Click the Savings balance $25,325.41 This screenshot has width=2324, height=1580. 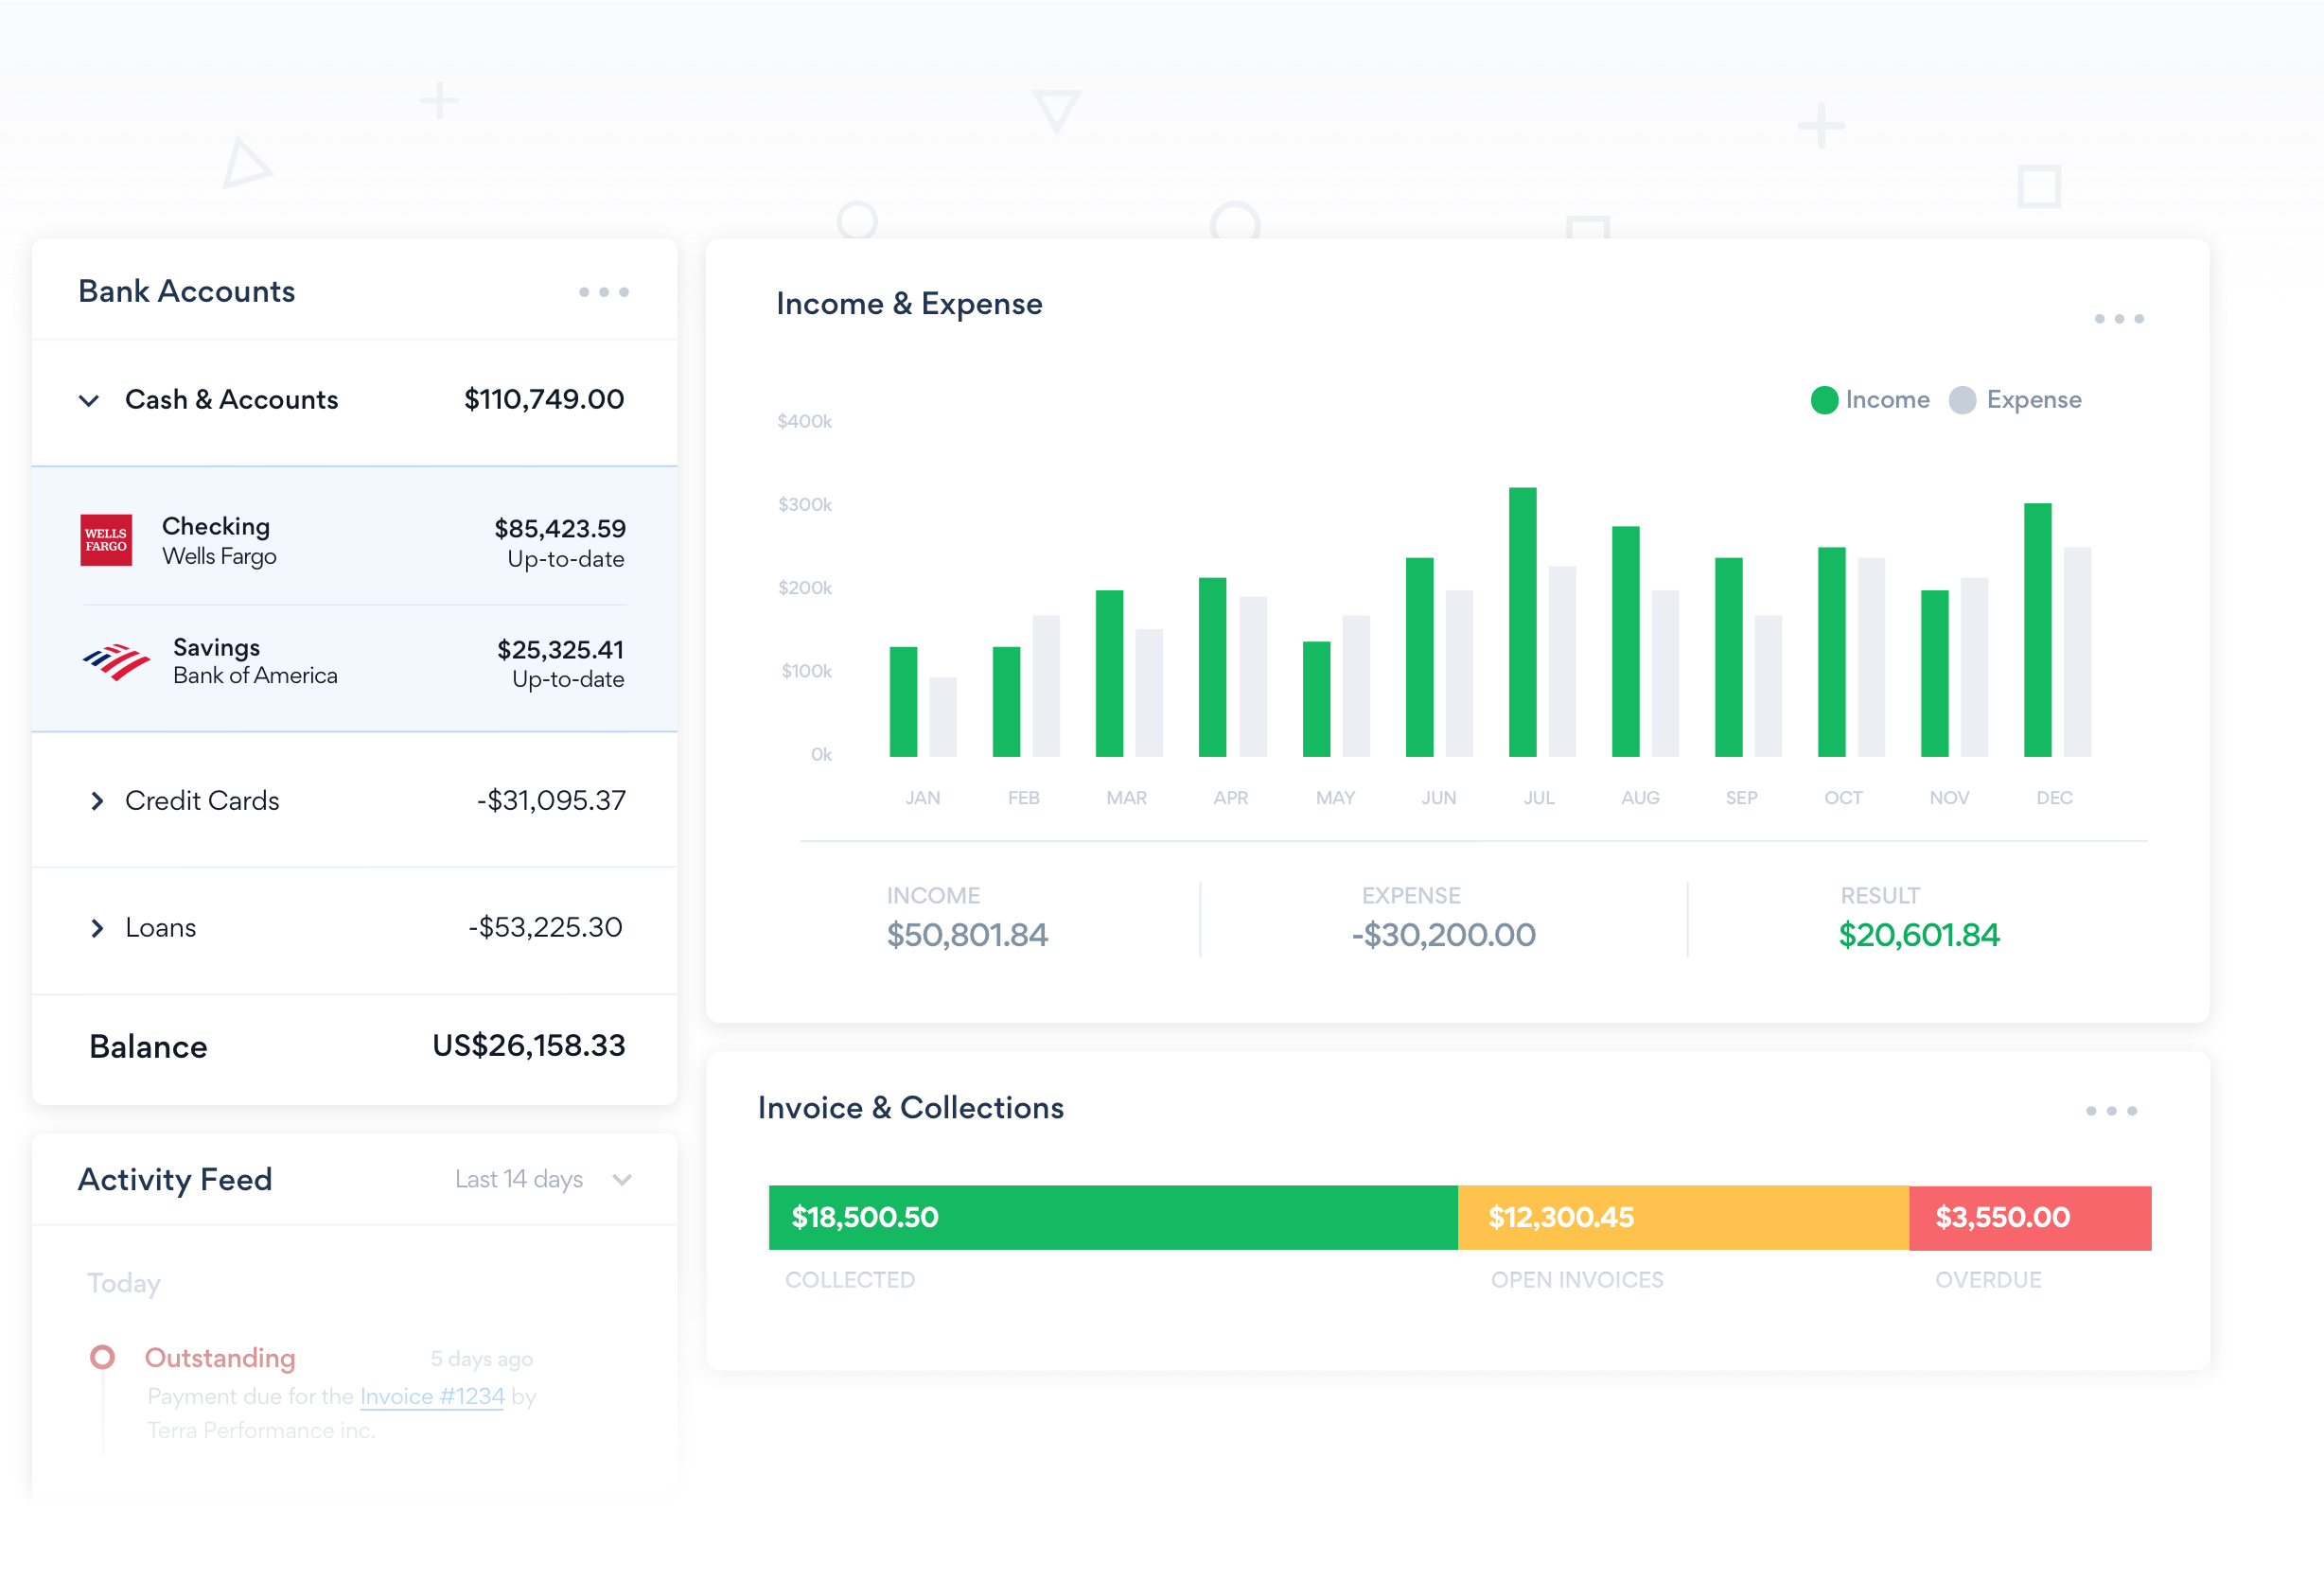tap(561, 649)
